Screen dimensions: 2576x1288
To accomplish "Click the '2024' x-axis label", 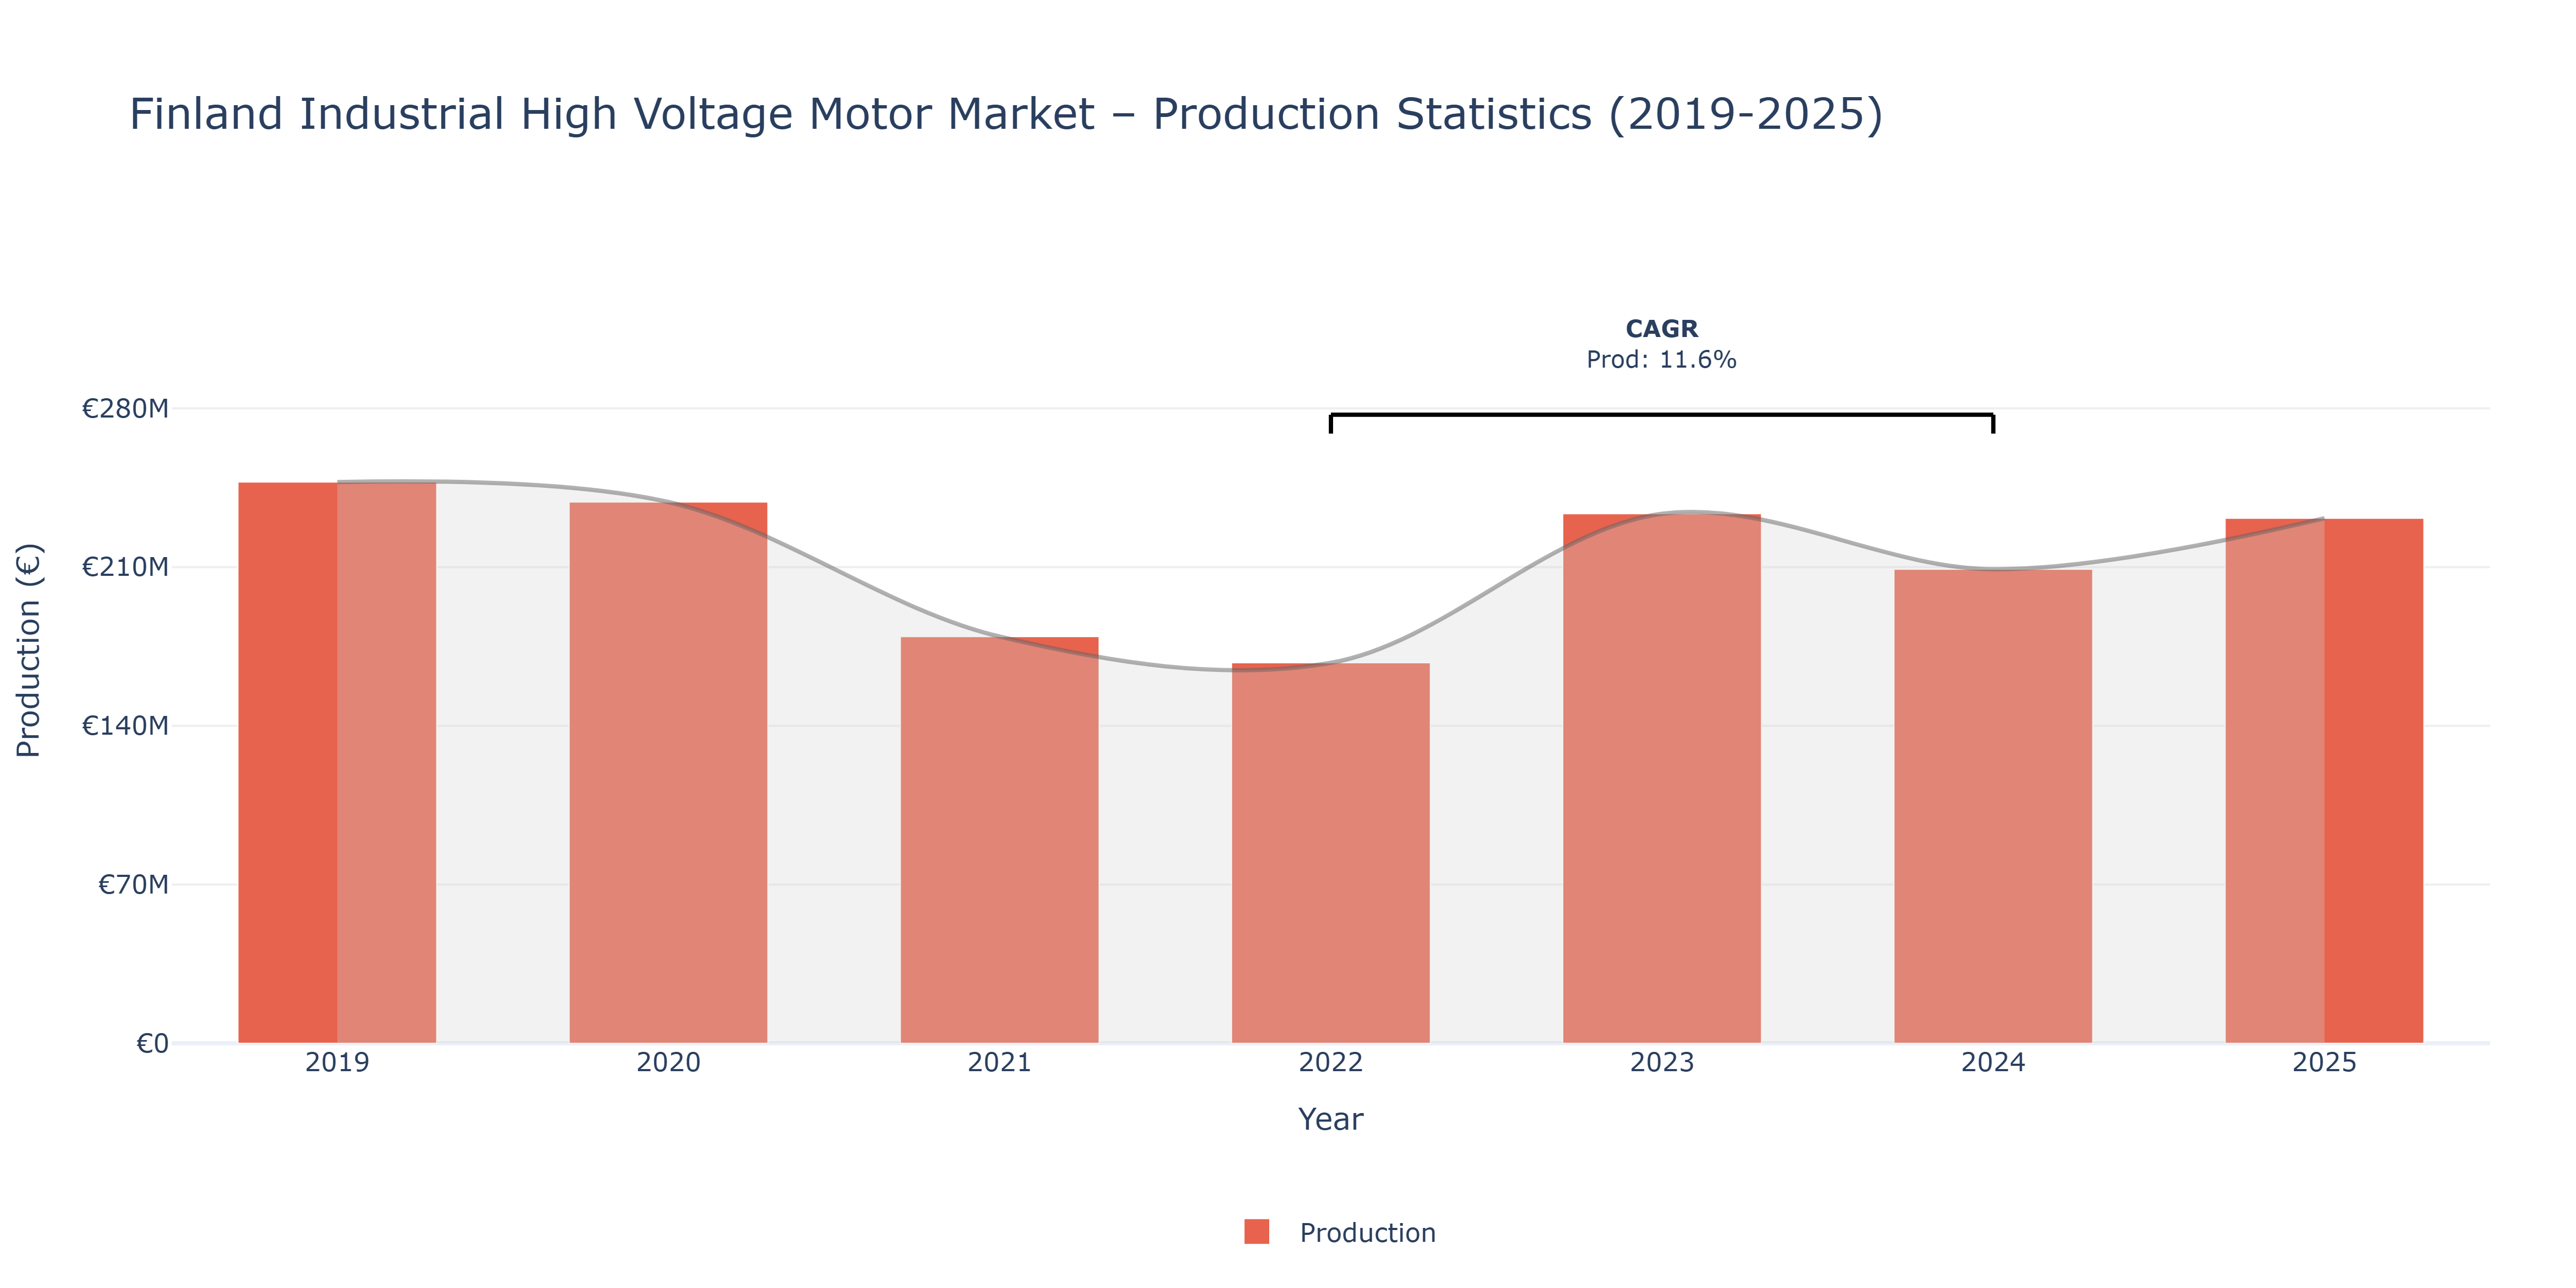I will coord(1992,1062).
